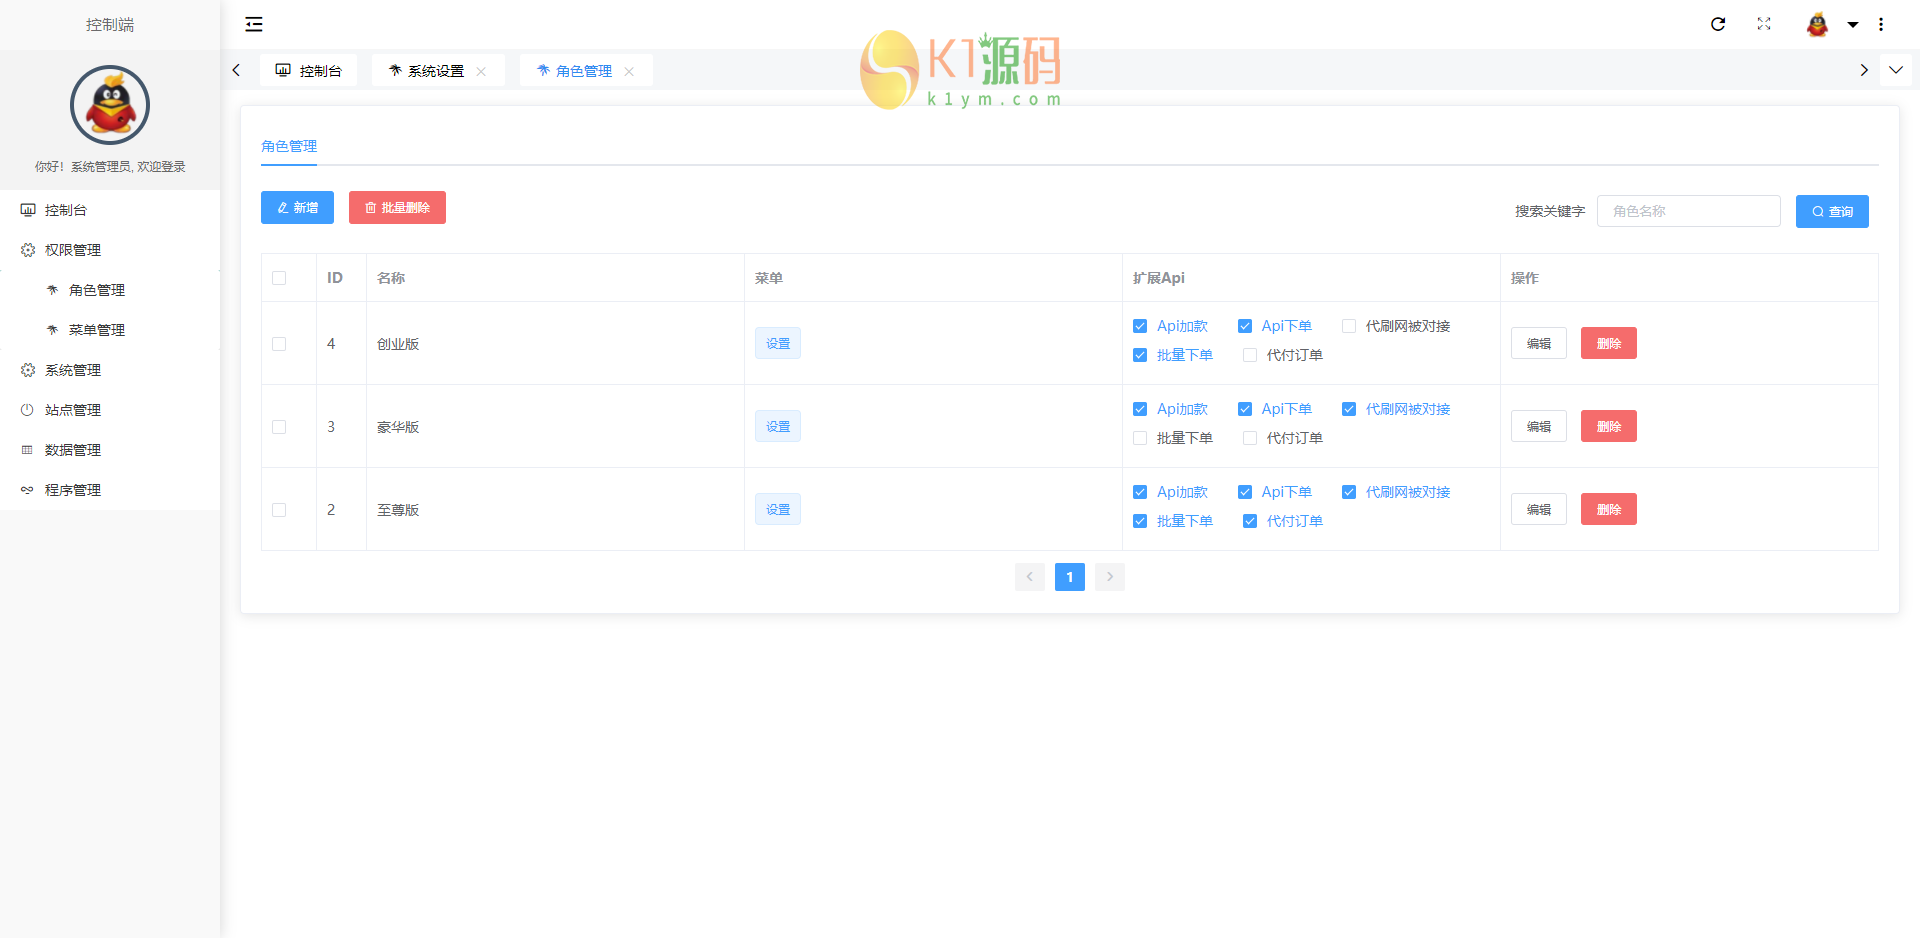The height and width of the screenshot is (938, 1920).
Task: Collapse the sidebar with the hamburger icon
Action: pyautogui.click(x=254, y=24)
